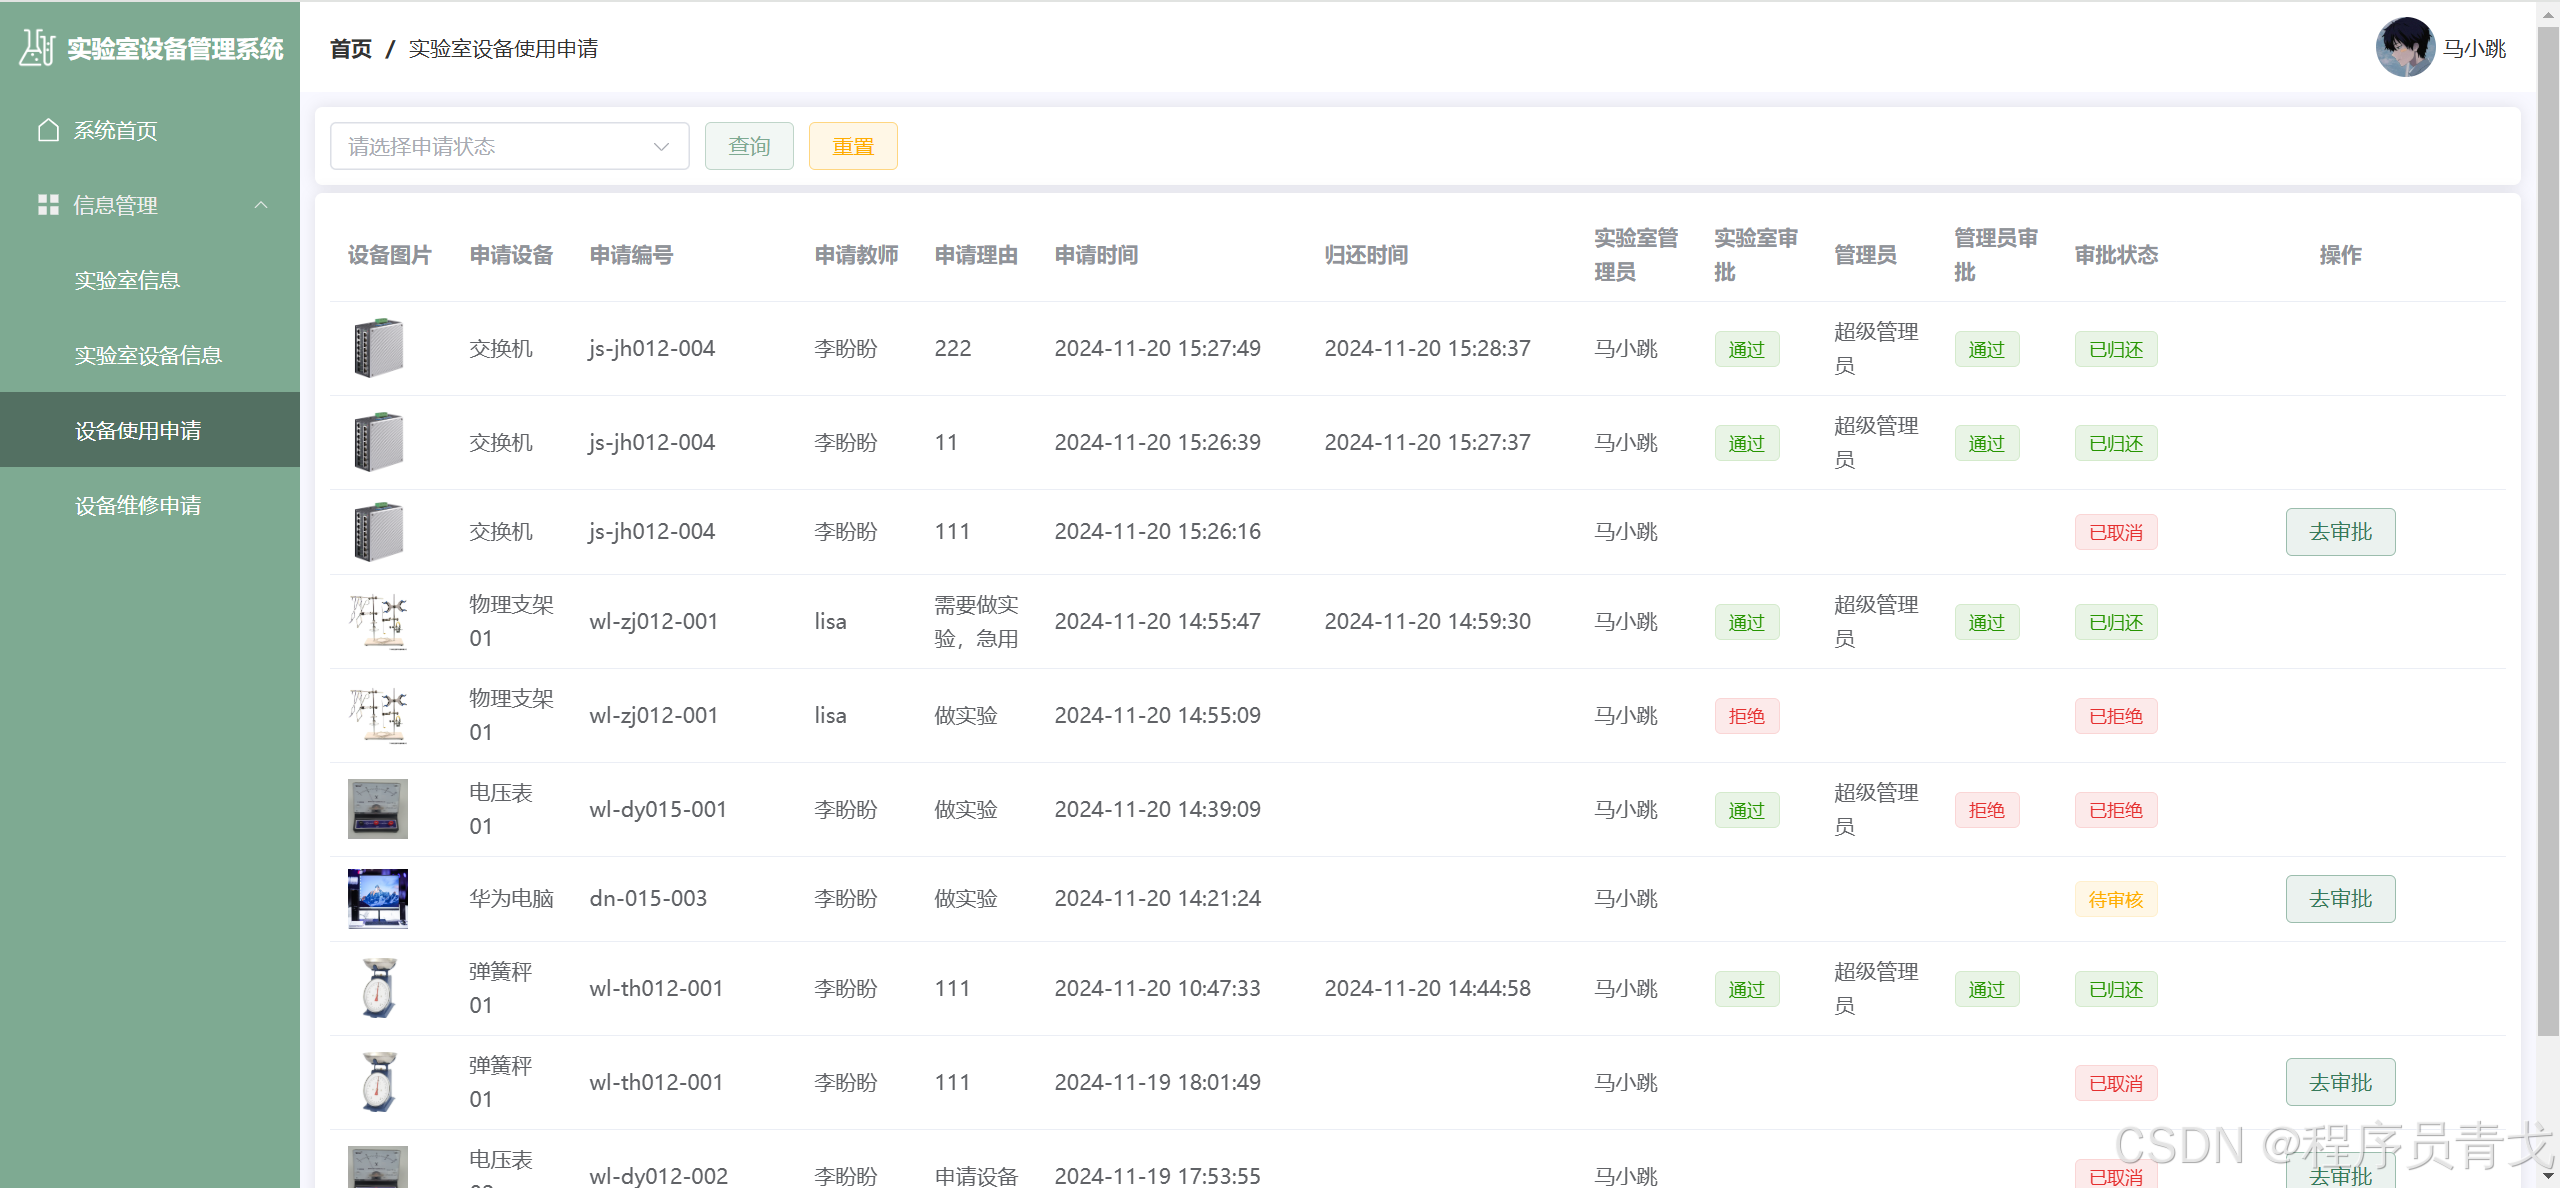Screen dimensions: 2560x1188
Task: Open the 请选择申请状态 dropdown
Action: point(508,146)
